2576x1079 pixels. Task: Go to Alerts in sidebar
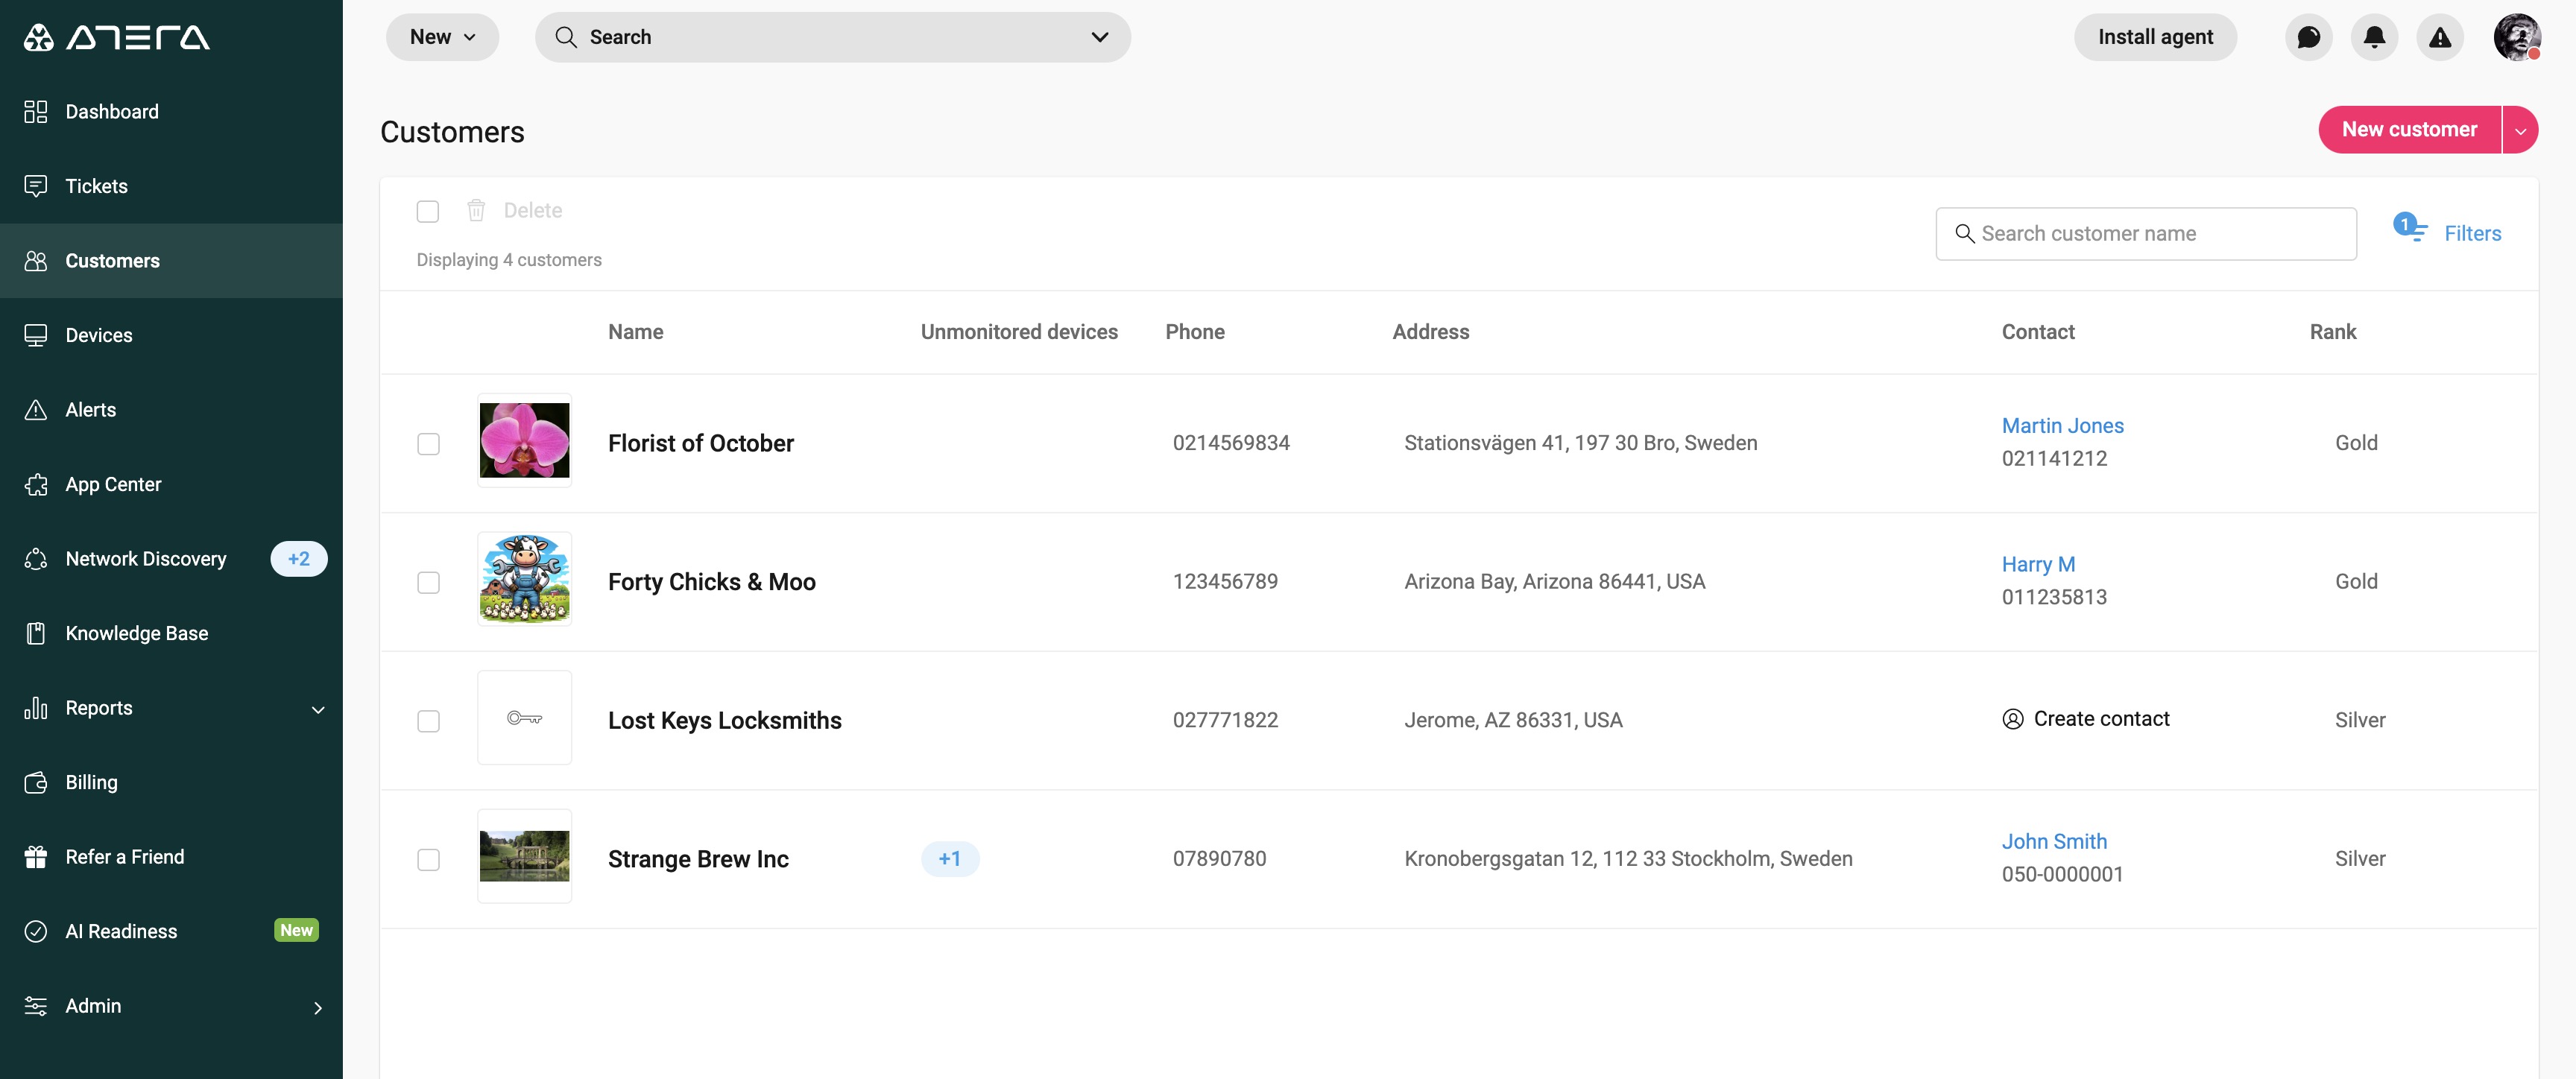pyautogui.click(x=171, y=410)
